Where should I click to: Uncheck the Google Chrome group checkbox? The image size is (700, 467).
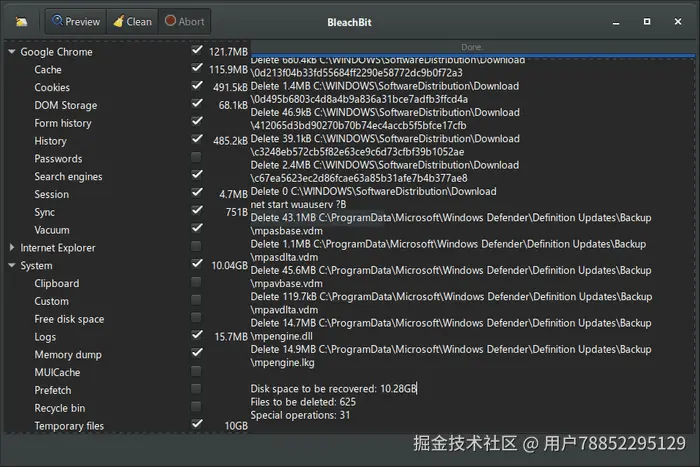click(196, 50)
